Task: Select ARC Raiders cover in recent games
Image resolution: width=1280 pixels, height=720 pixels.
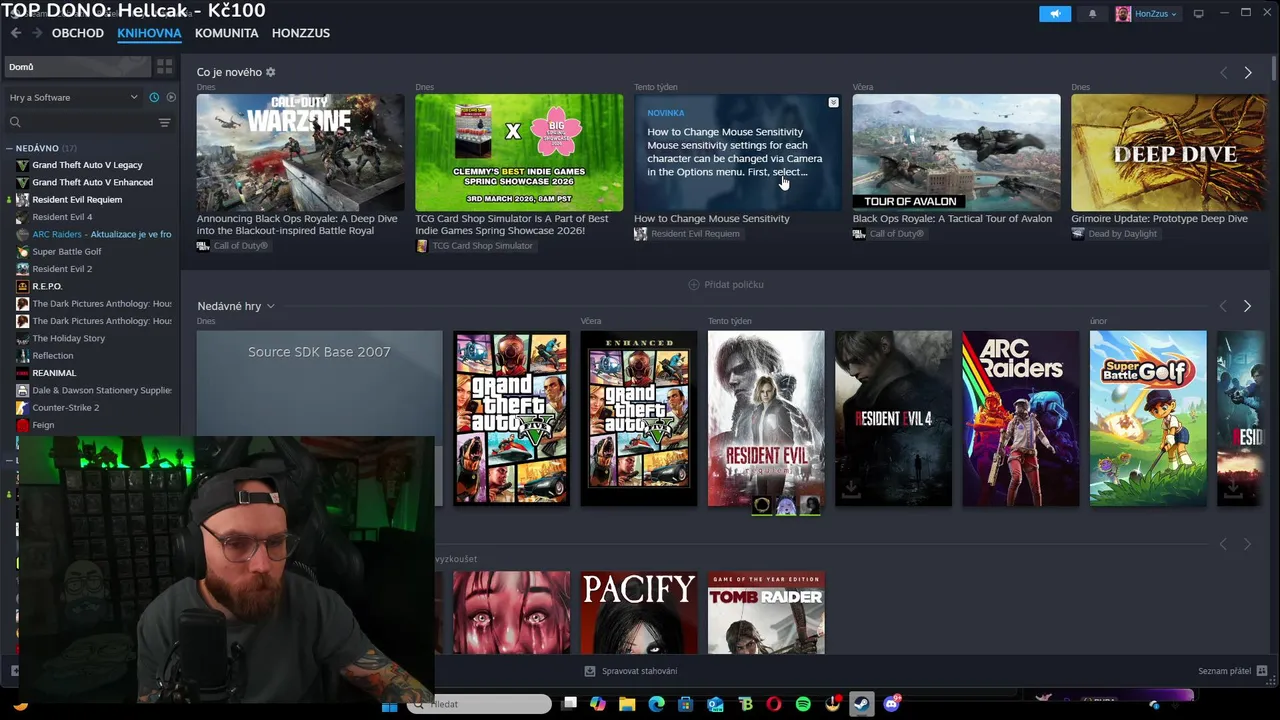Action: [x=1020, y=418]
